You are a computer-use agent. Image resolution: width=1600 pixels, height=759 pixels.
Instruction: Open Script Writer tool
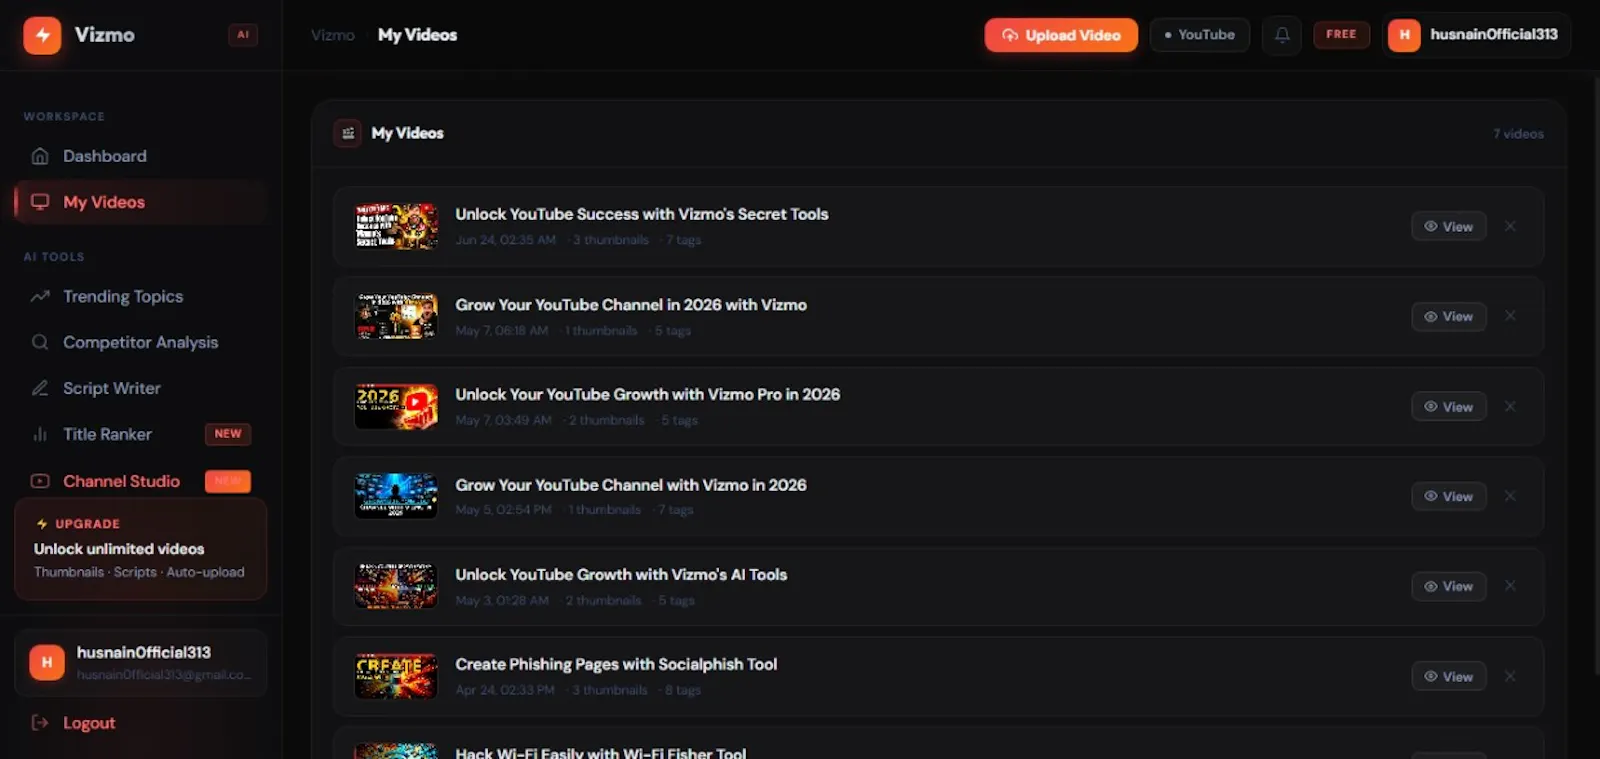coord(140,388)
